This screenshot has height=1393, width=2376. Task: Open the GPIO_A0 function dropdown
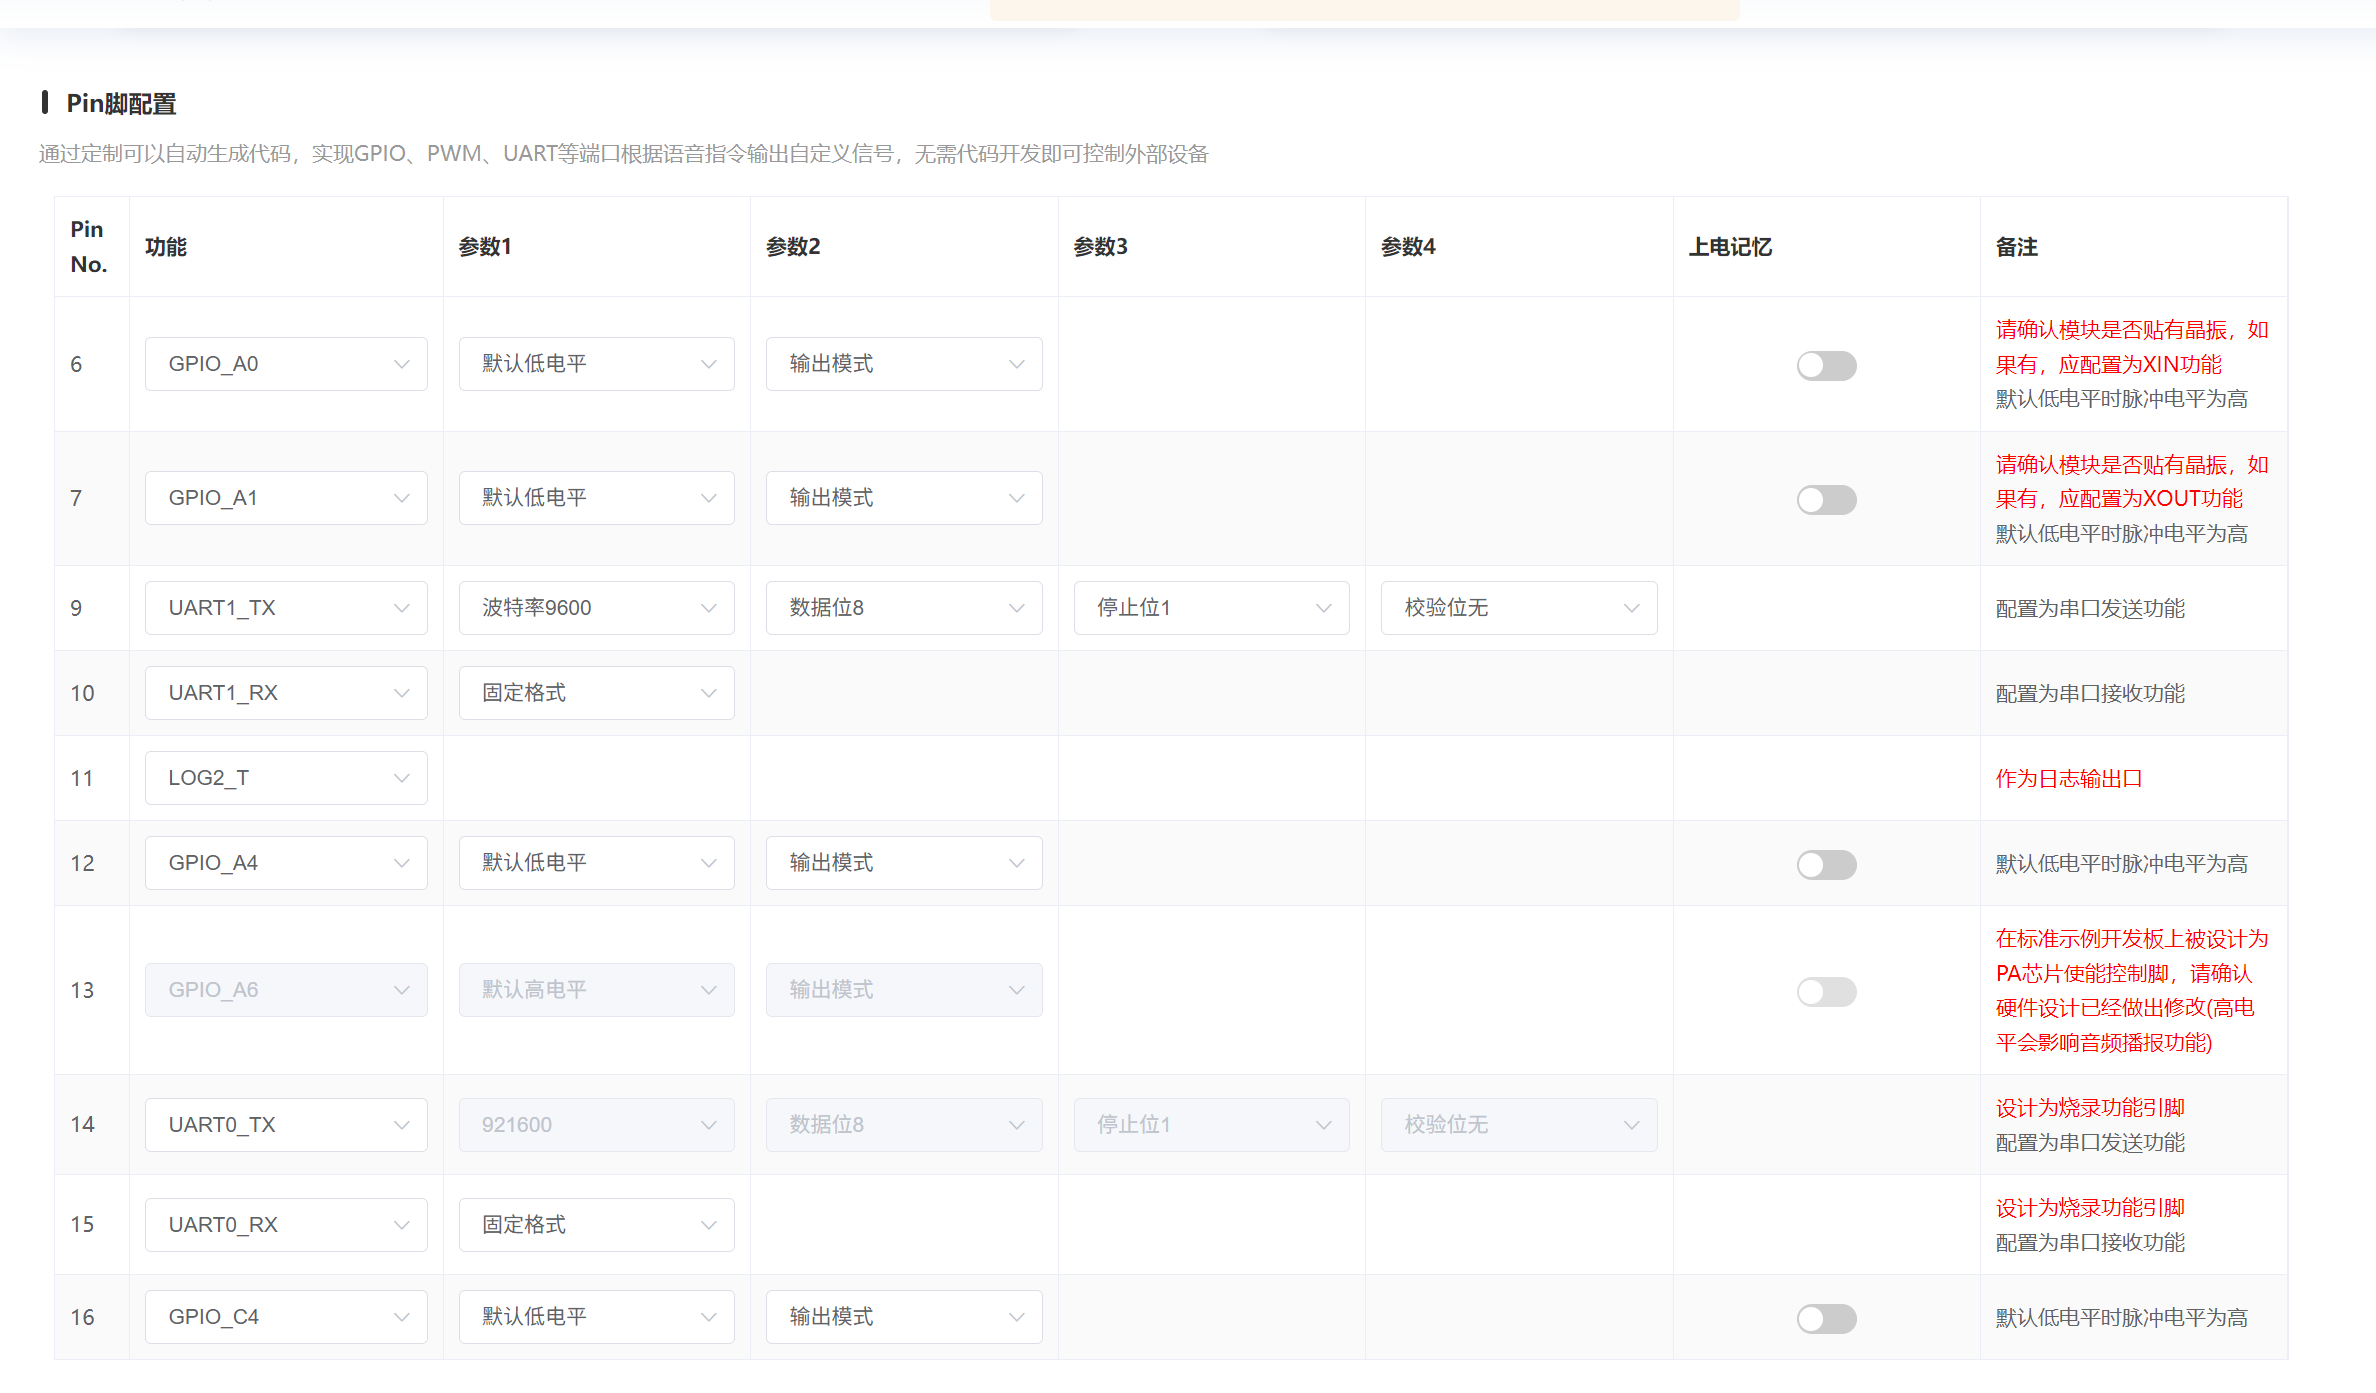286,364
